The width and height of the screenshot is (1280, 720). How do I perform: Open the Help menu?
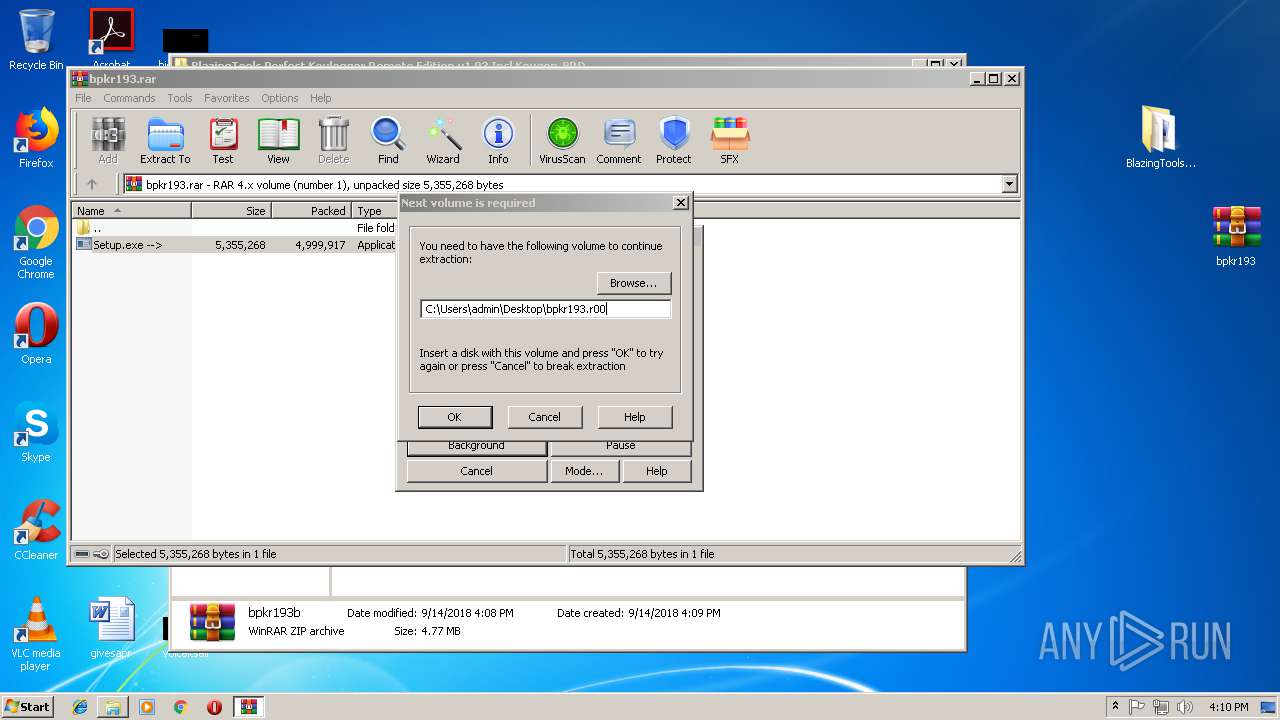320,98
